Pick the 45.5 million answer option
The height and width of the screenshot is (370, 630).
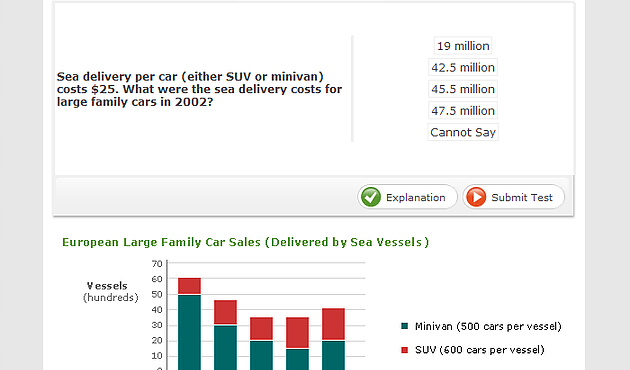pyautogui.click(x=463, y=89)
